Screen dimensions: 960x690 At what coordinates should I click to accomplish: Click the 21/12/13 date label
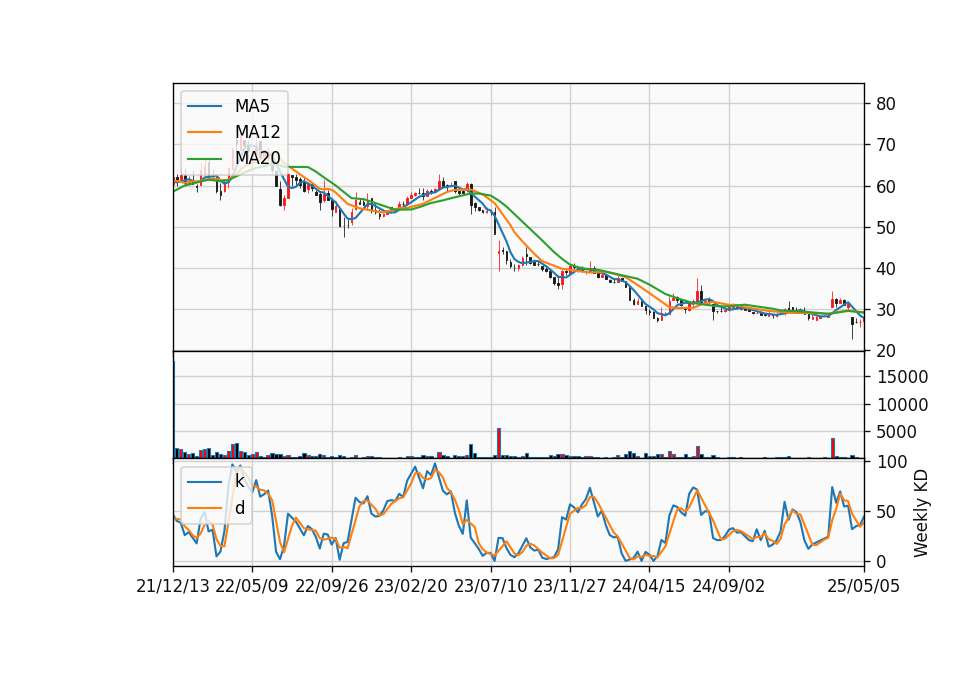pyautogui.click(x=173, y=586)
